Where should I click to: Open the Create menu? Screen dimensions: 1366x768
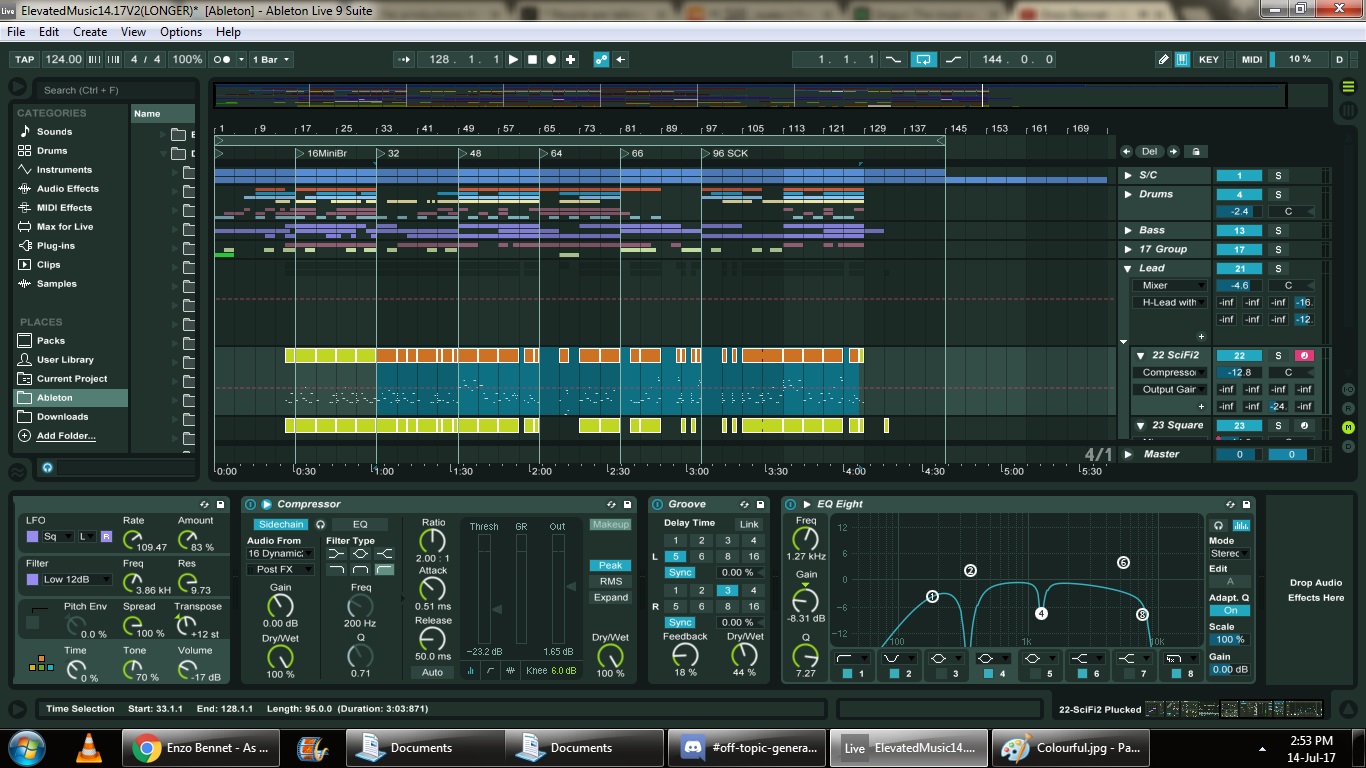point(90,32)
